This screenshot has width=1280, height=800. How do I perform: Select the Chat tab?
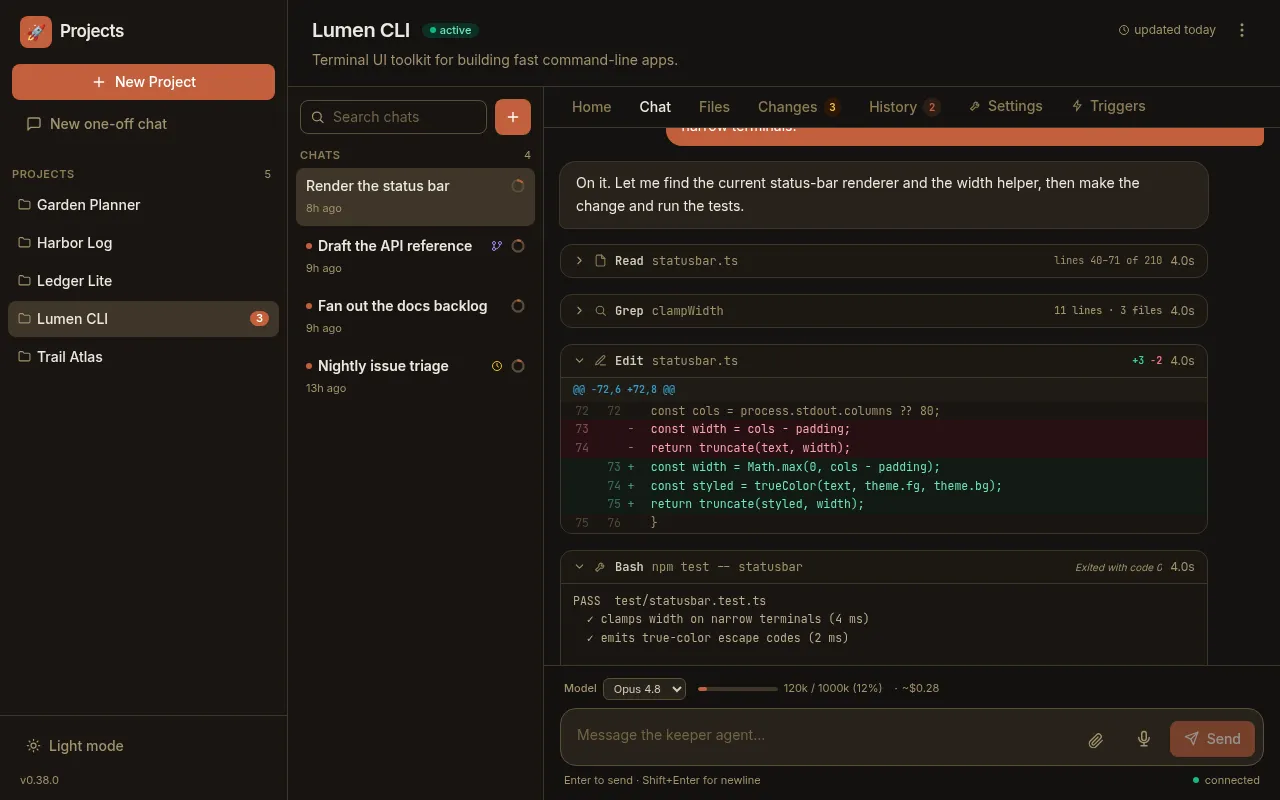point(655,107)
